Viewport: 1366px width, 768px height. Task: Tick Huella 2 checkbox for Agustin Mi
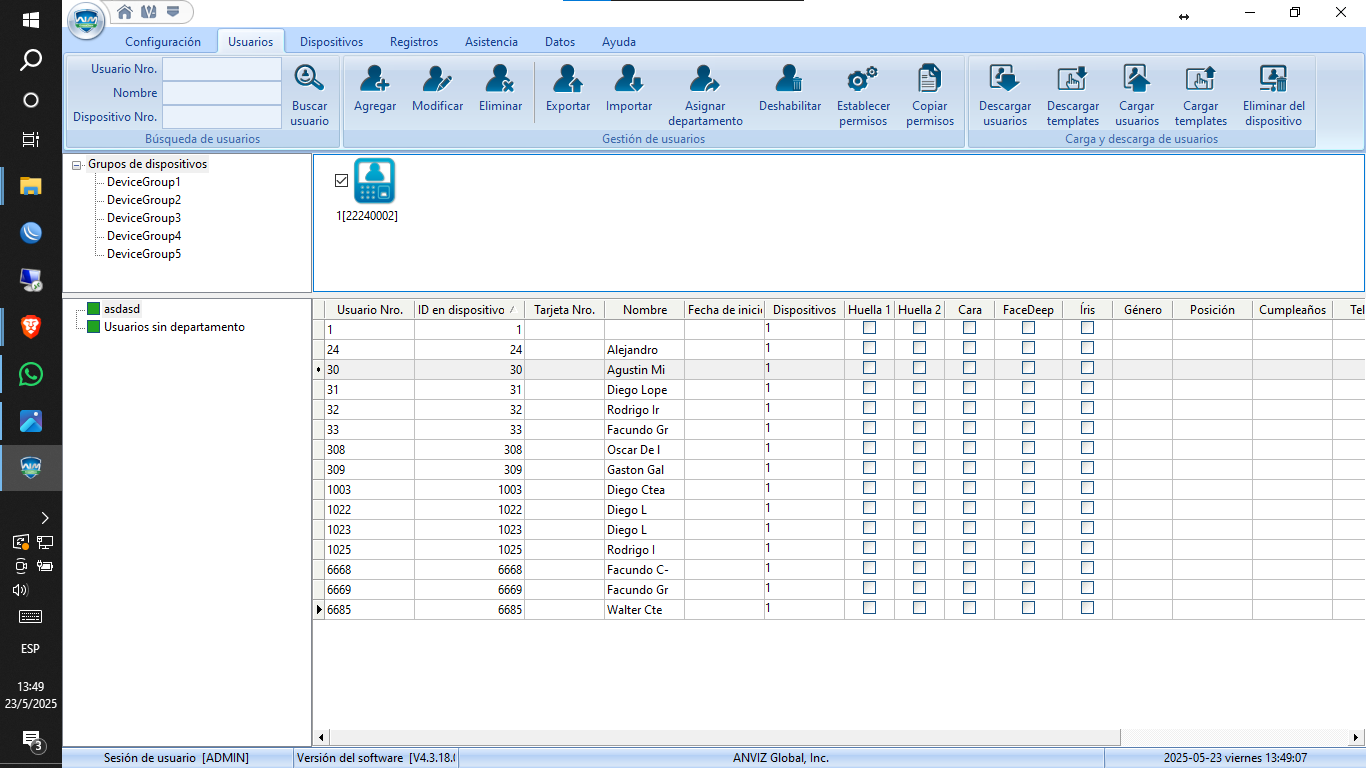tap(919, 368)
